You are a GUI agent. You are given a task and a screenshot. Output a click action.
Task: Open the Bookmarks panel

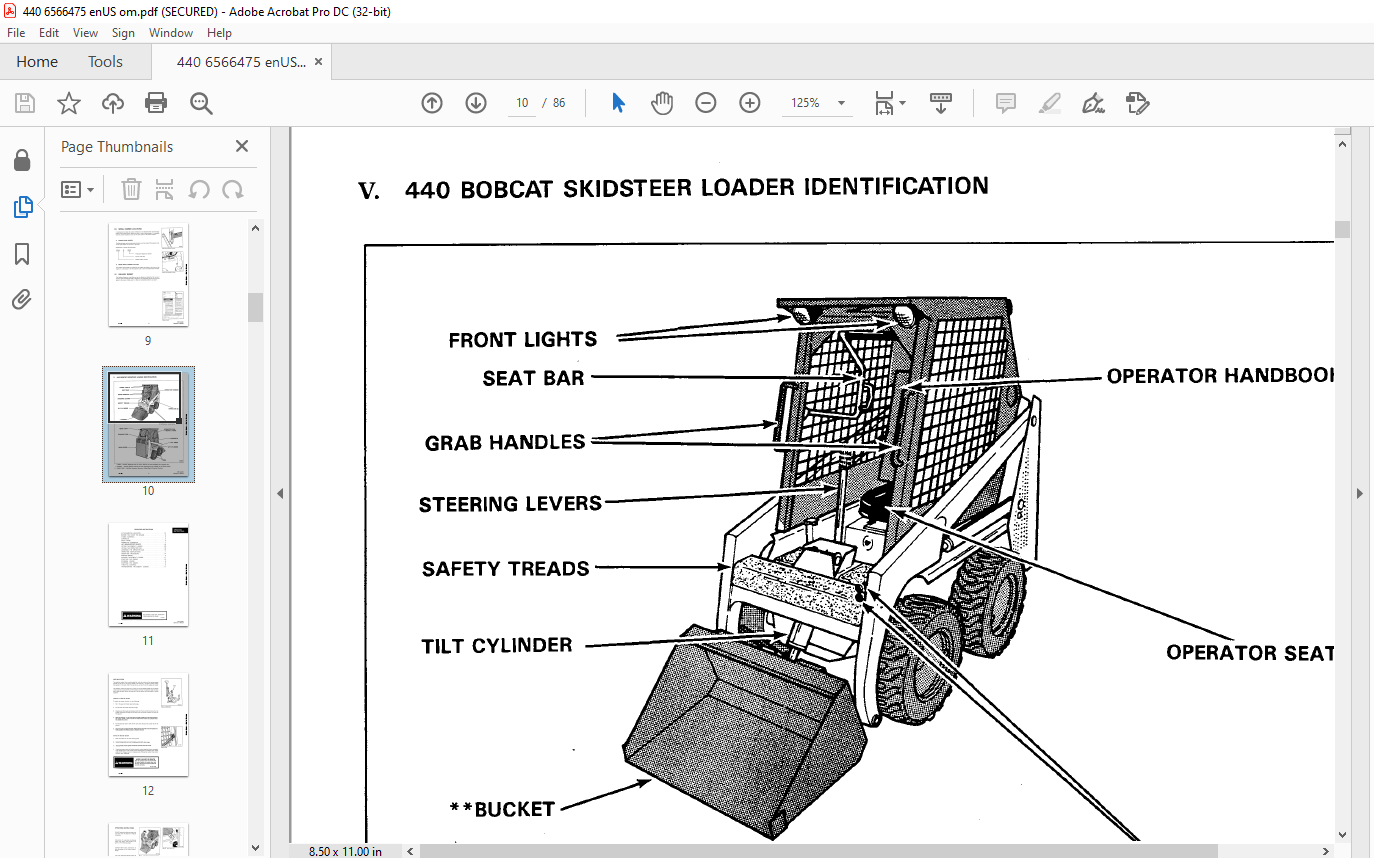click(x=22, y=254)
